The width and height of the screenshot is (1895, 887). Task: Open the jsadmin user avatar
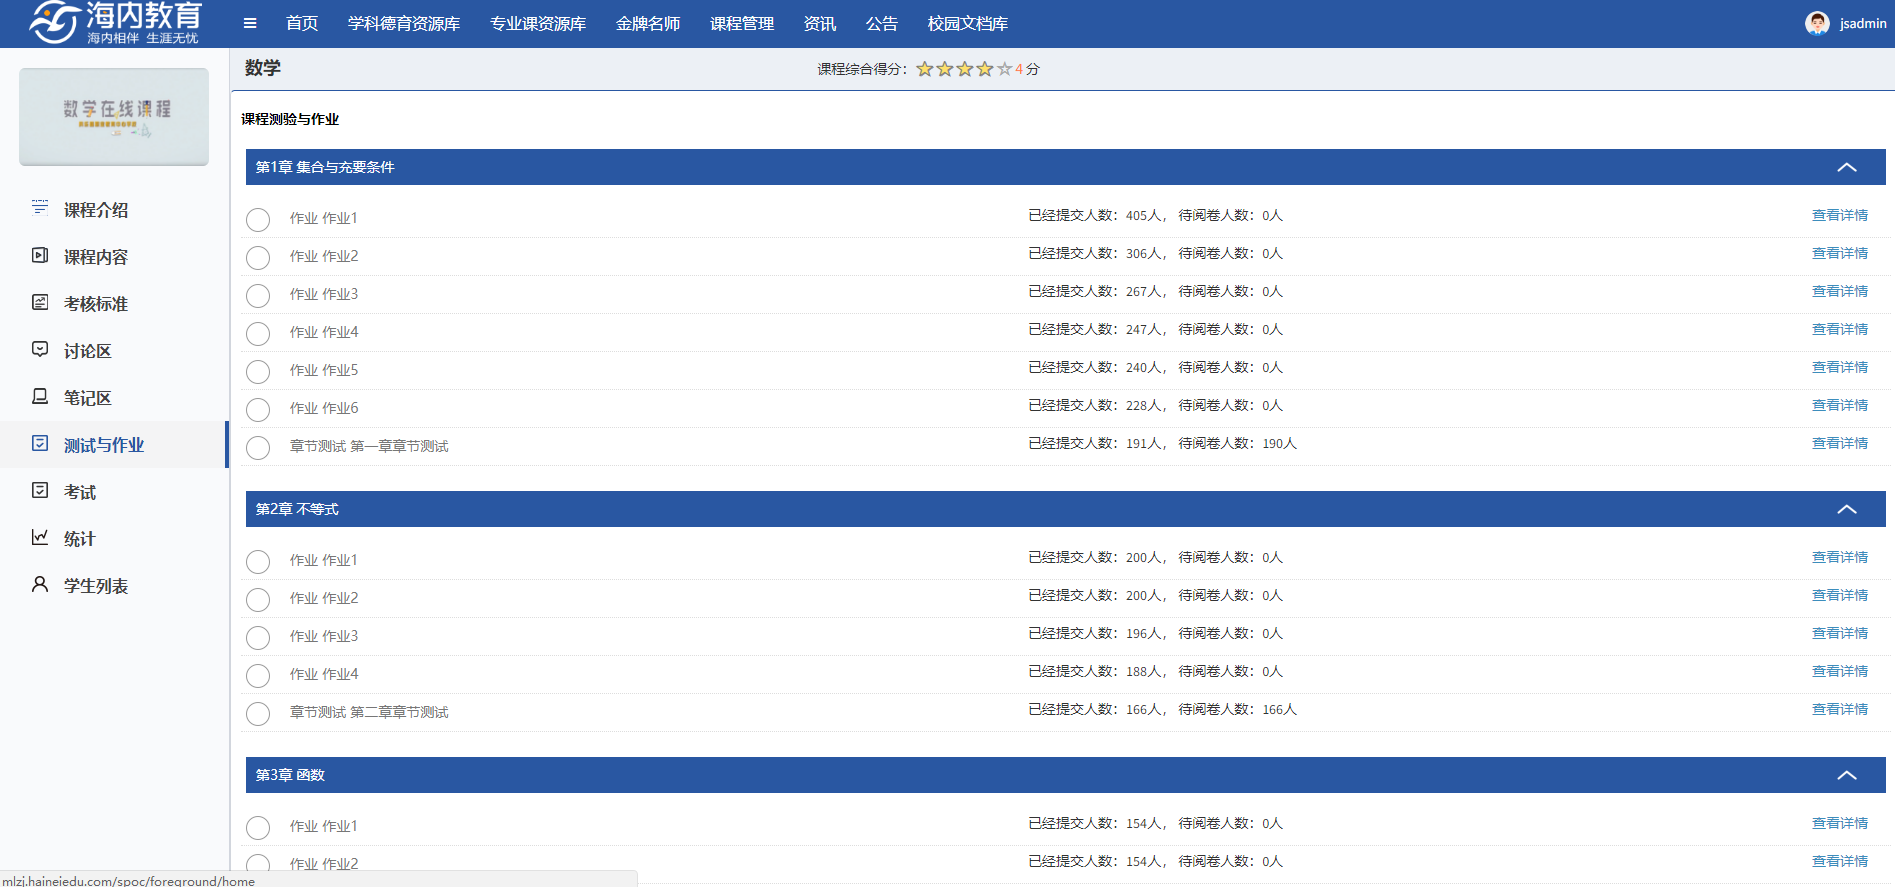click(1817, 23)
